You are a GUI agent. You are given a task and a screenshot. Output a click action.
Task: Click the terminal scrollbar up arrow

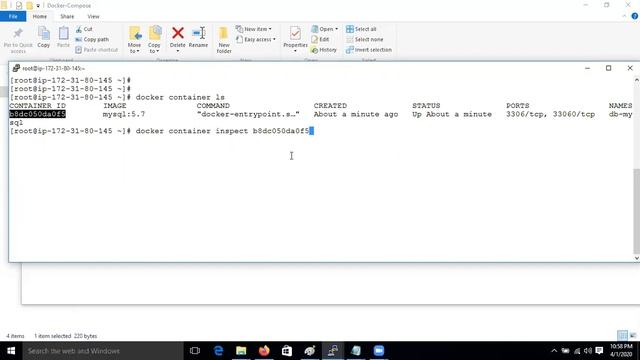[636, 80]
